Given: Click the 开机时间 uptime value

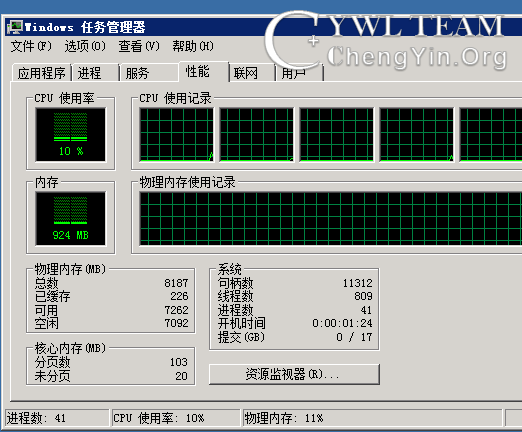Looking at the screenshot, I should point(342,323).
